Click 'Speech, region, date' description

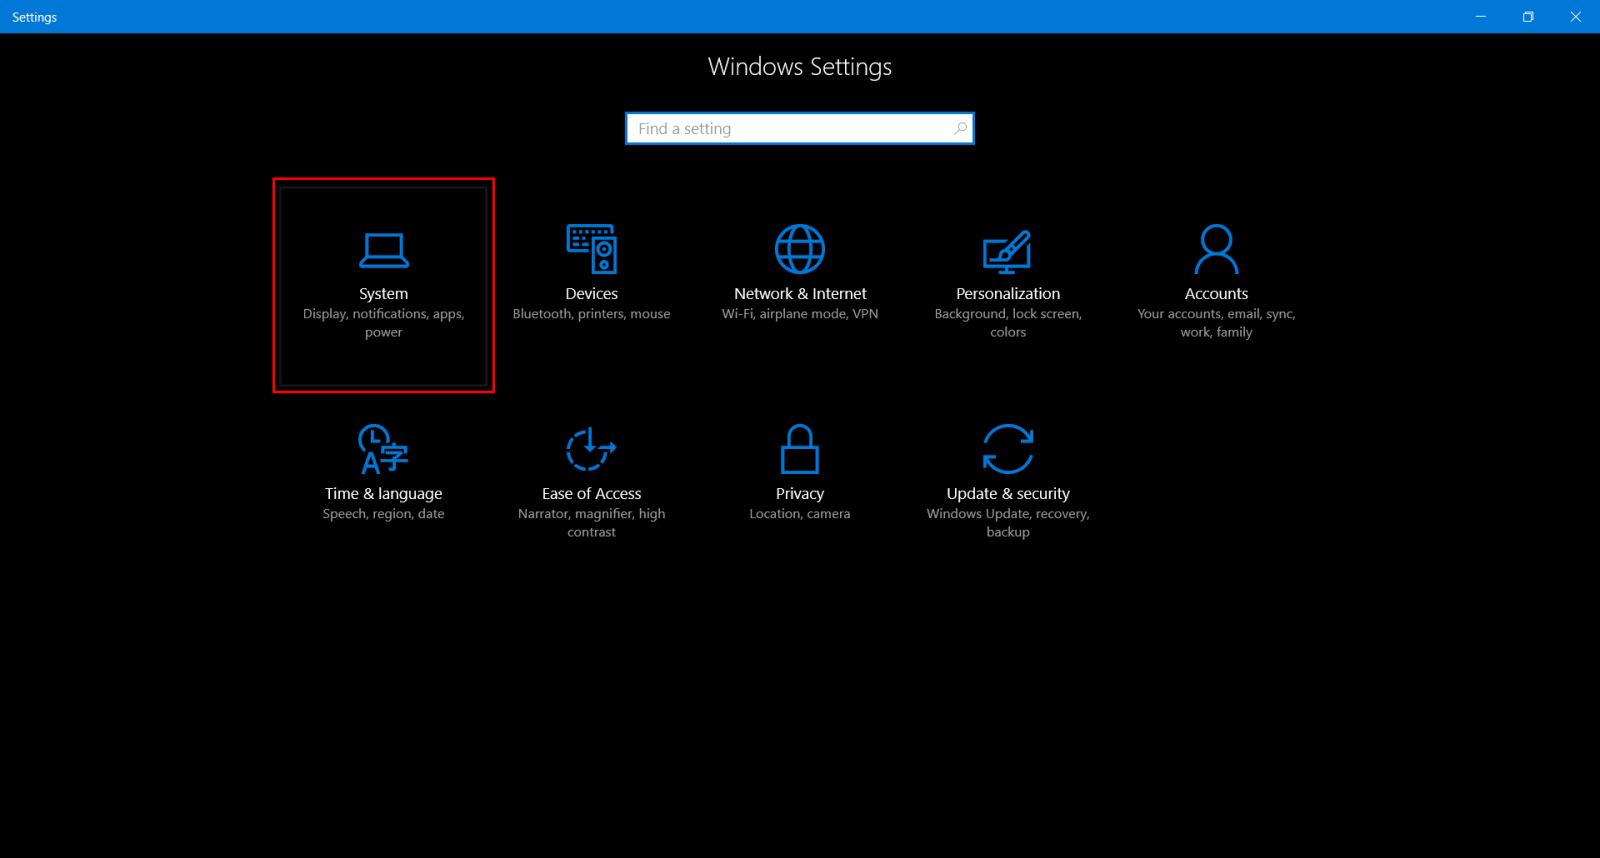coord(384,514)
